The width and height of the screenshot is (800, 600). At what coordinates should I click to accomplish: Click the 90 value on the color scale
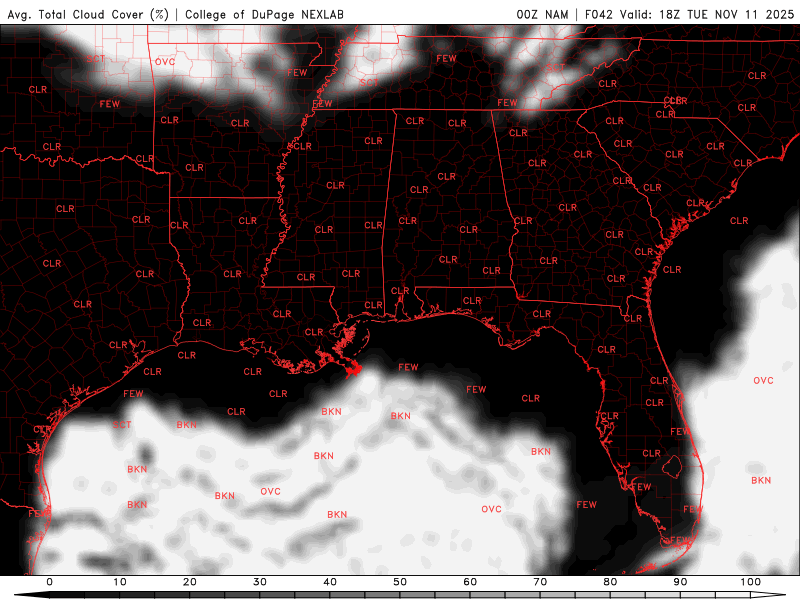tap(680, 582)
